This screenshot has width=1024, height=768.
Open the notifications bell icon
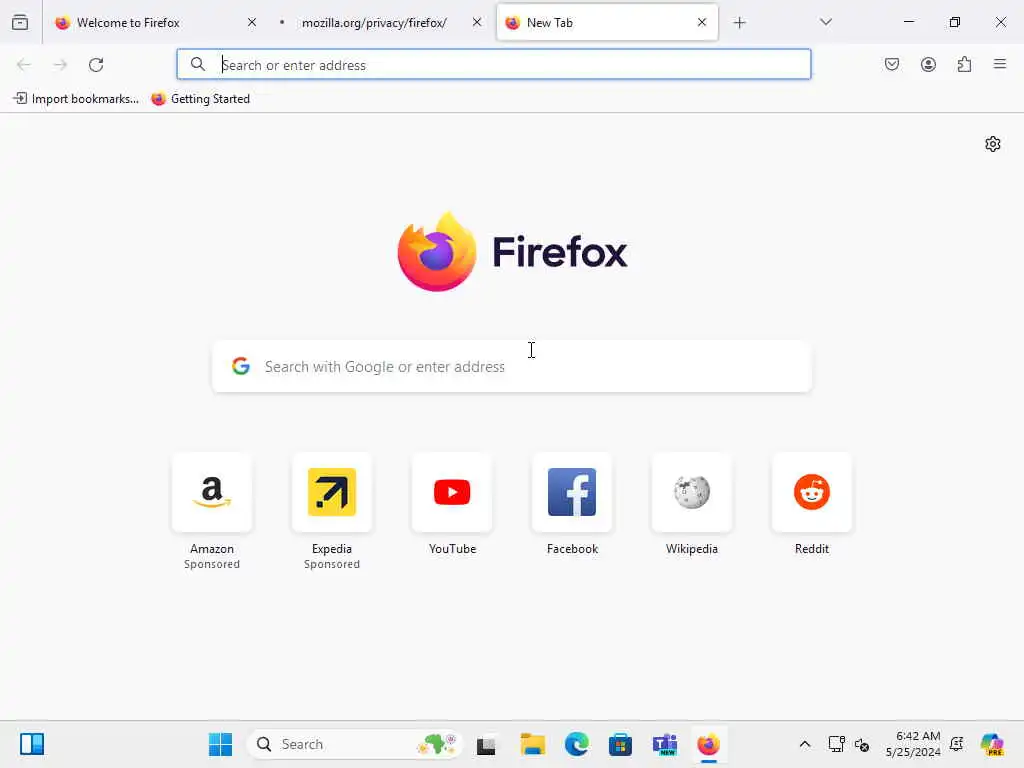point(957,744)
